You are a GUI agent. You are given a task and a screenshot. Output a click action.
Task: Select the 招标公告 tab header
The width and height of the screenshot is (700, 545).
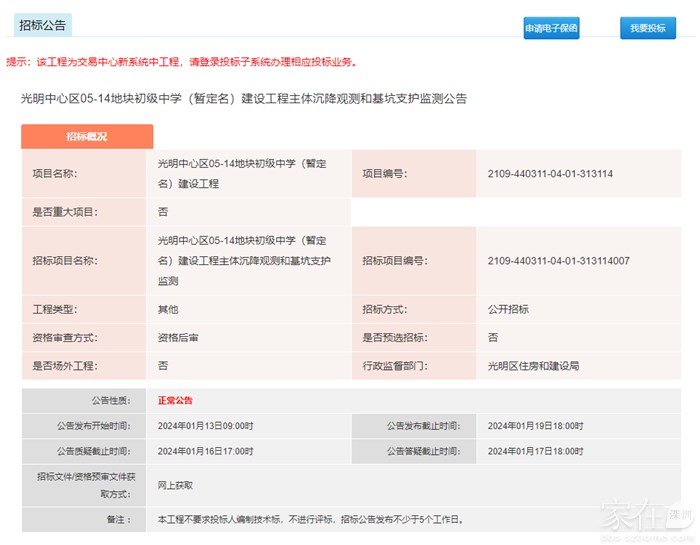pyautogui.click(x=43, y=25)
